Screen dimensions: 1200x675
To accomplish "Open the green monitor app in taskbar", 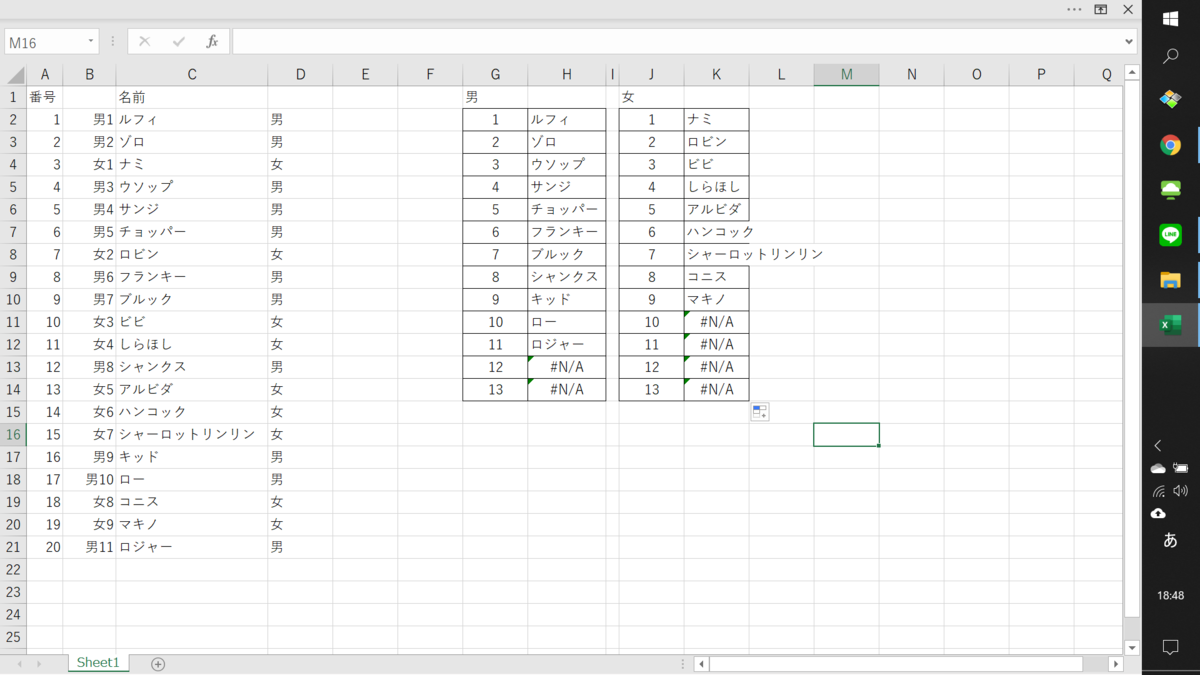I will pyautogui.click(x=1170, y=190).
